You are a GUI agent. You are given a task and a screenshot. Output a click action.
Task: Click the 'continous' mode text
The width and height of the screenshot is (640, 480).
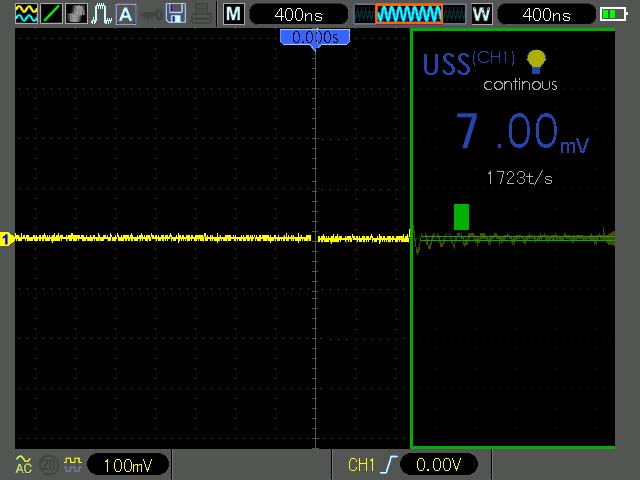click(520, 84)
